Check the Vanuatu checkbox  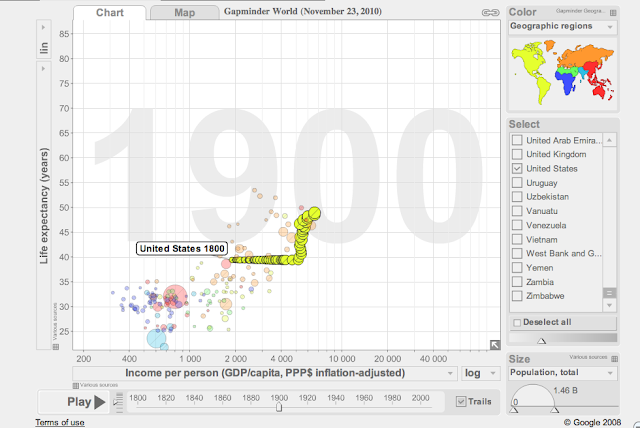point(517,211)
